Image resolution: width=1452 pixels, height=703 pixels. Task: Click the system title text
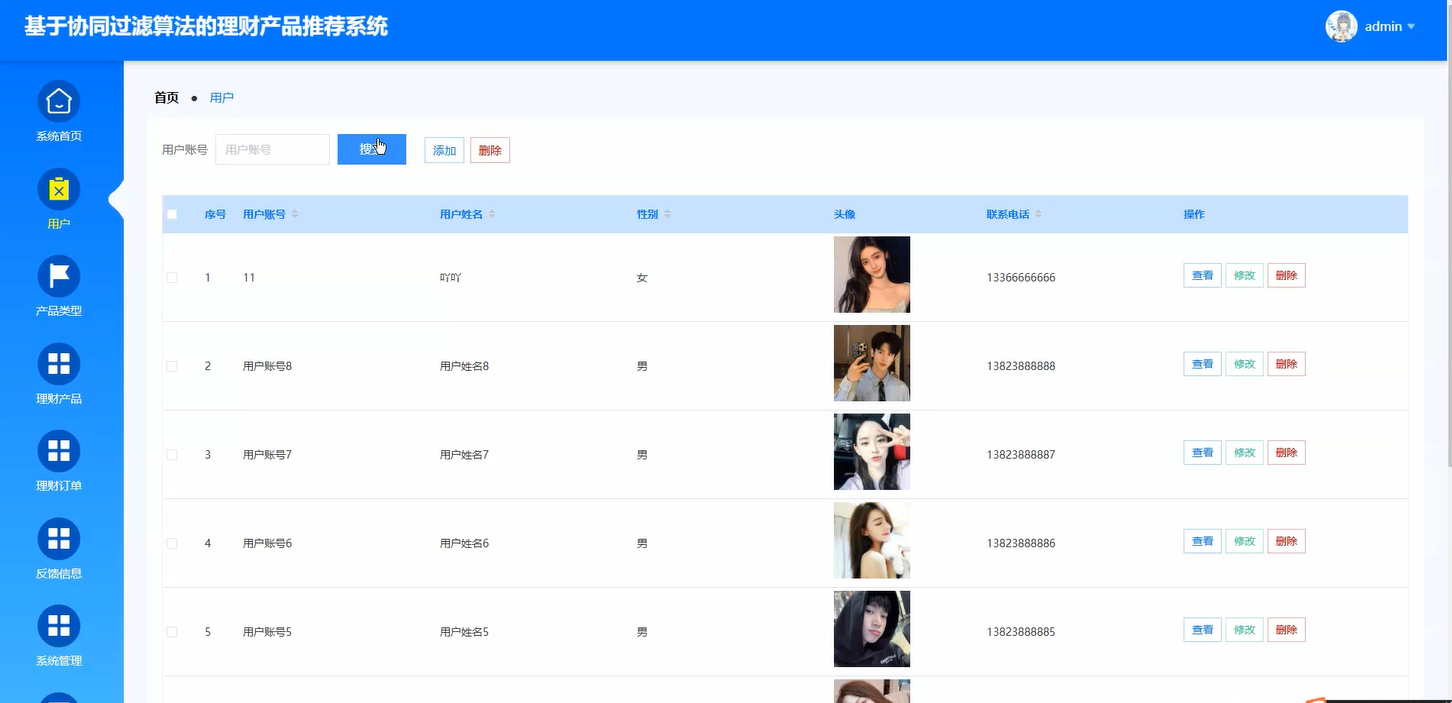point(206,26)
